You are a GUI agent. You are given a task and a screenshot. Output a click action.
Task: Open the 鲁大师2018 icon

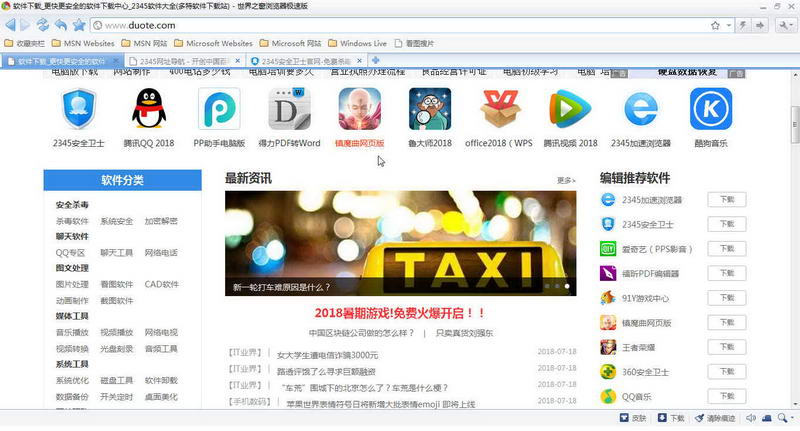(x=430, y=109)
